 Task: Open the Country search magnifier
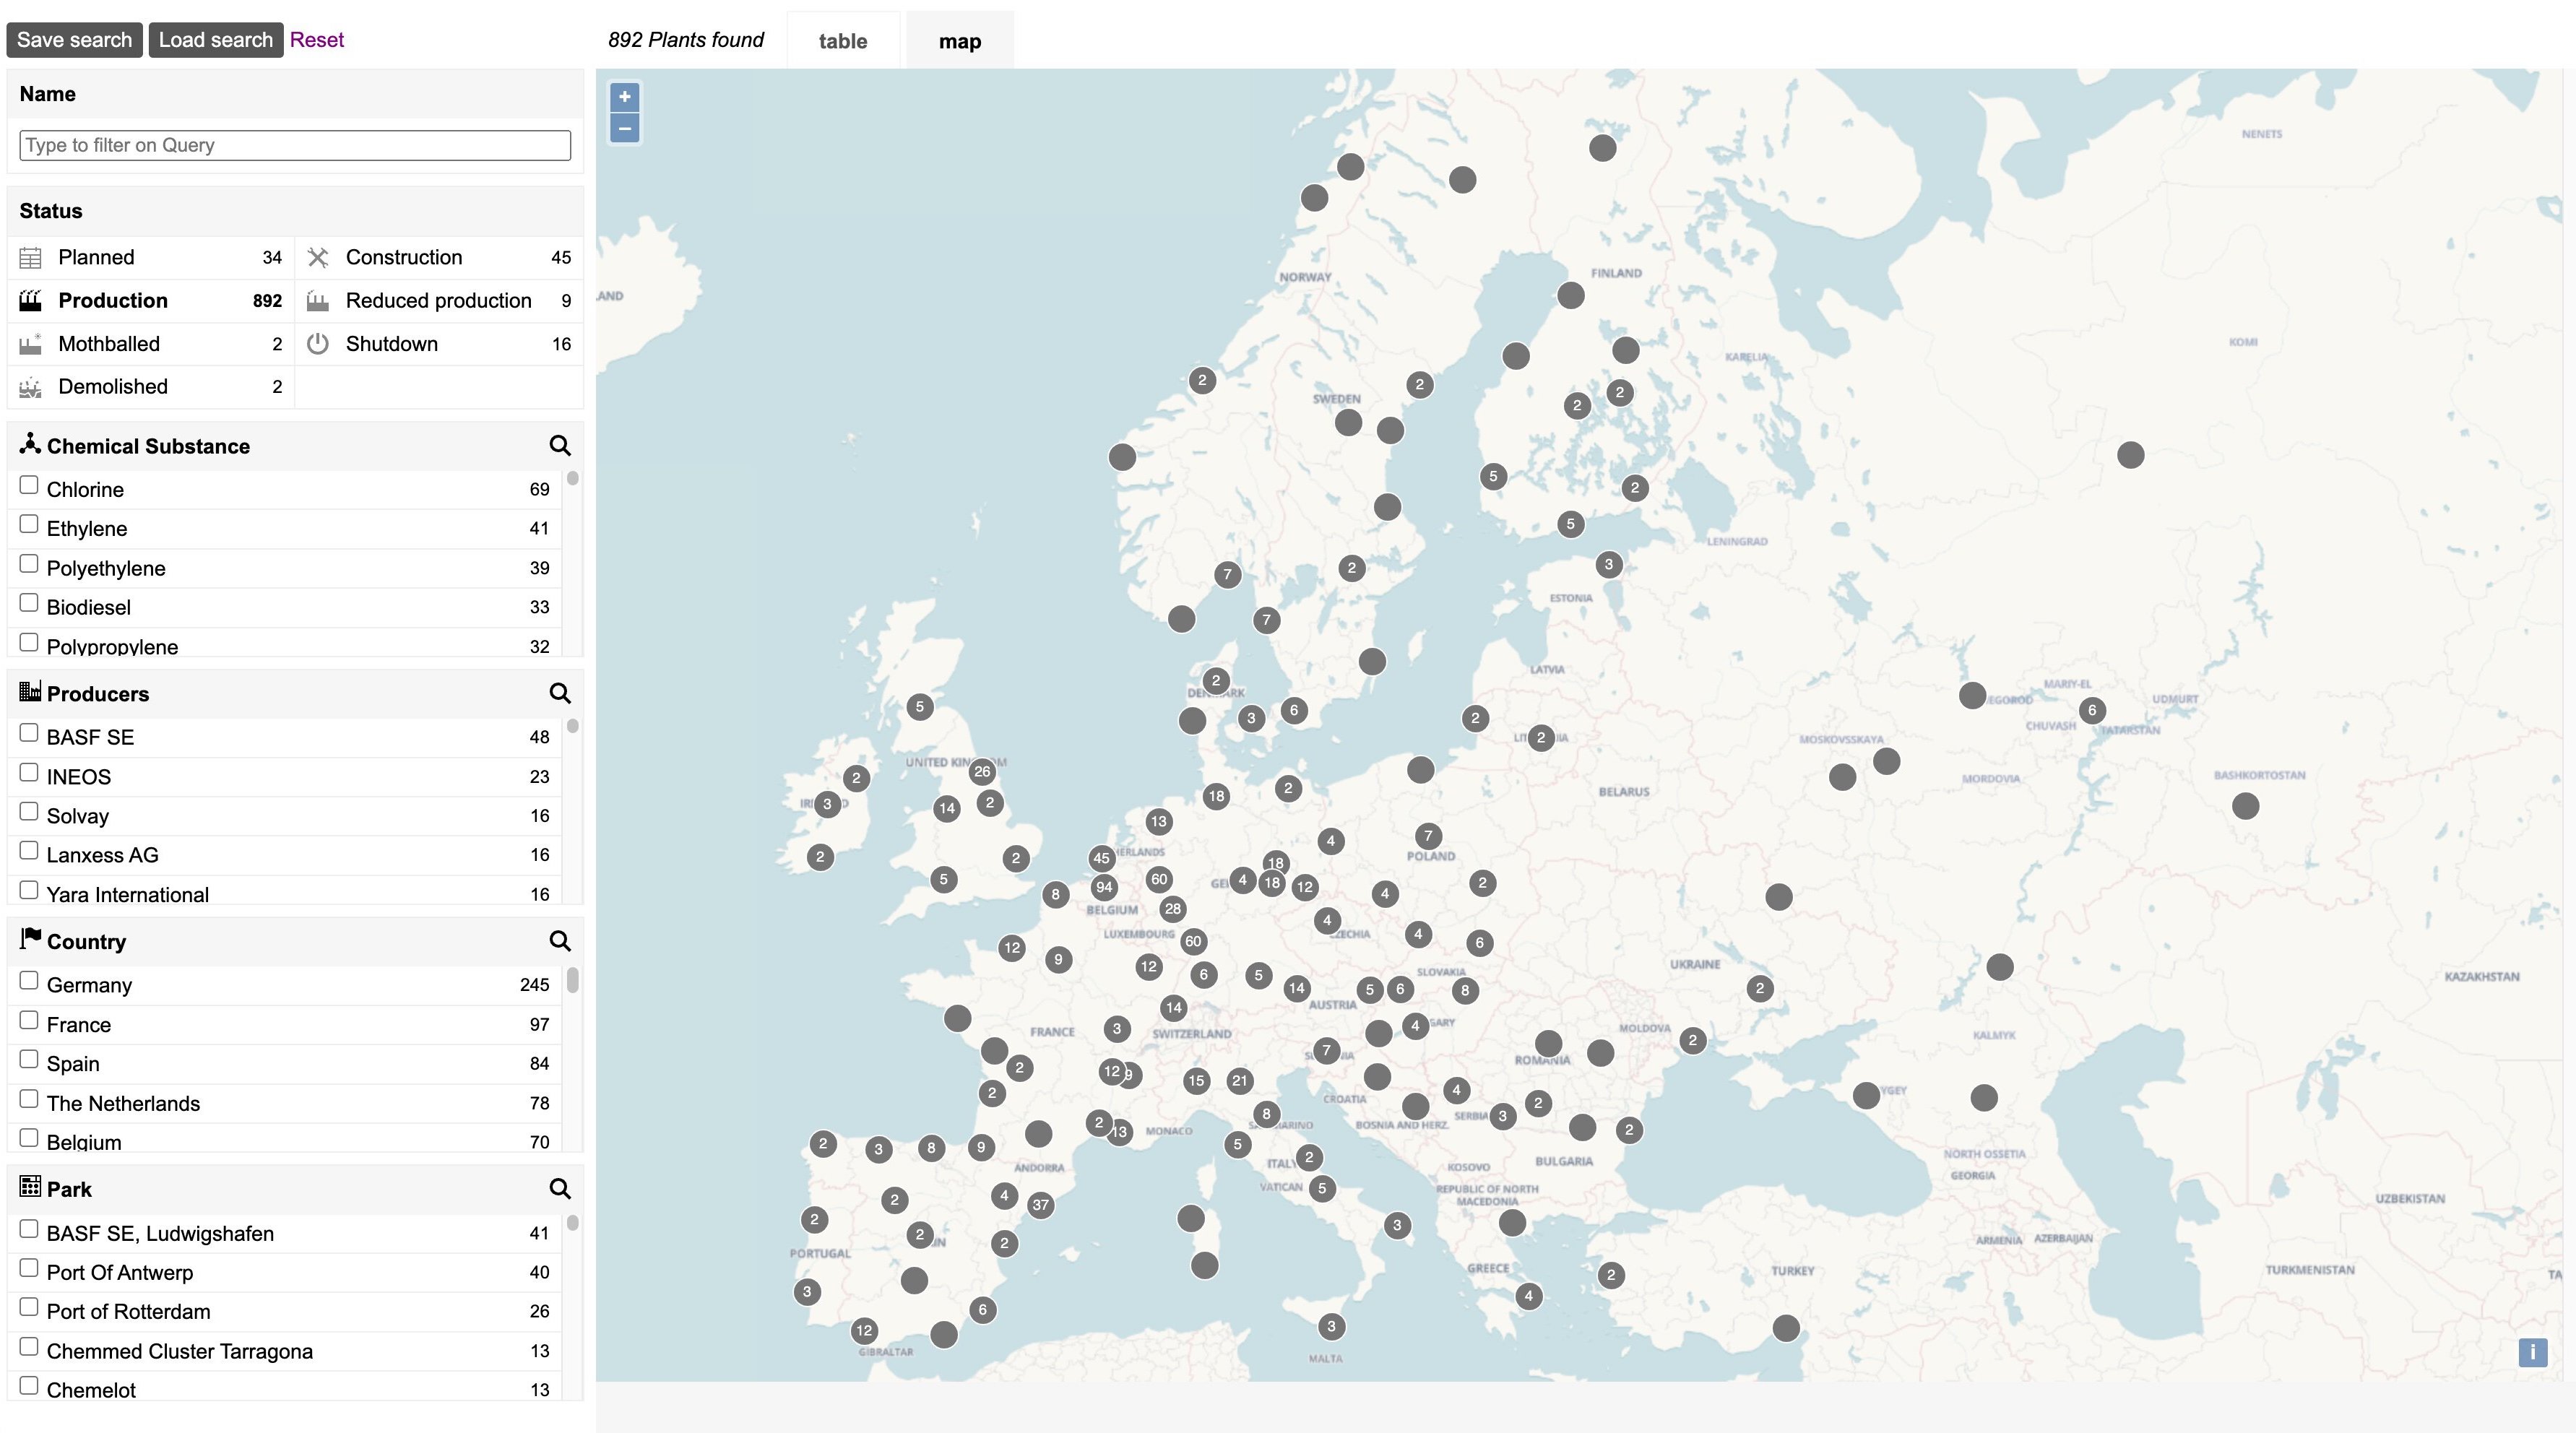[x=559, y=941]
